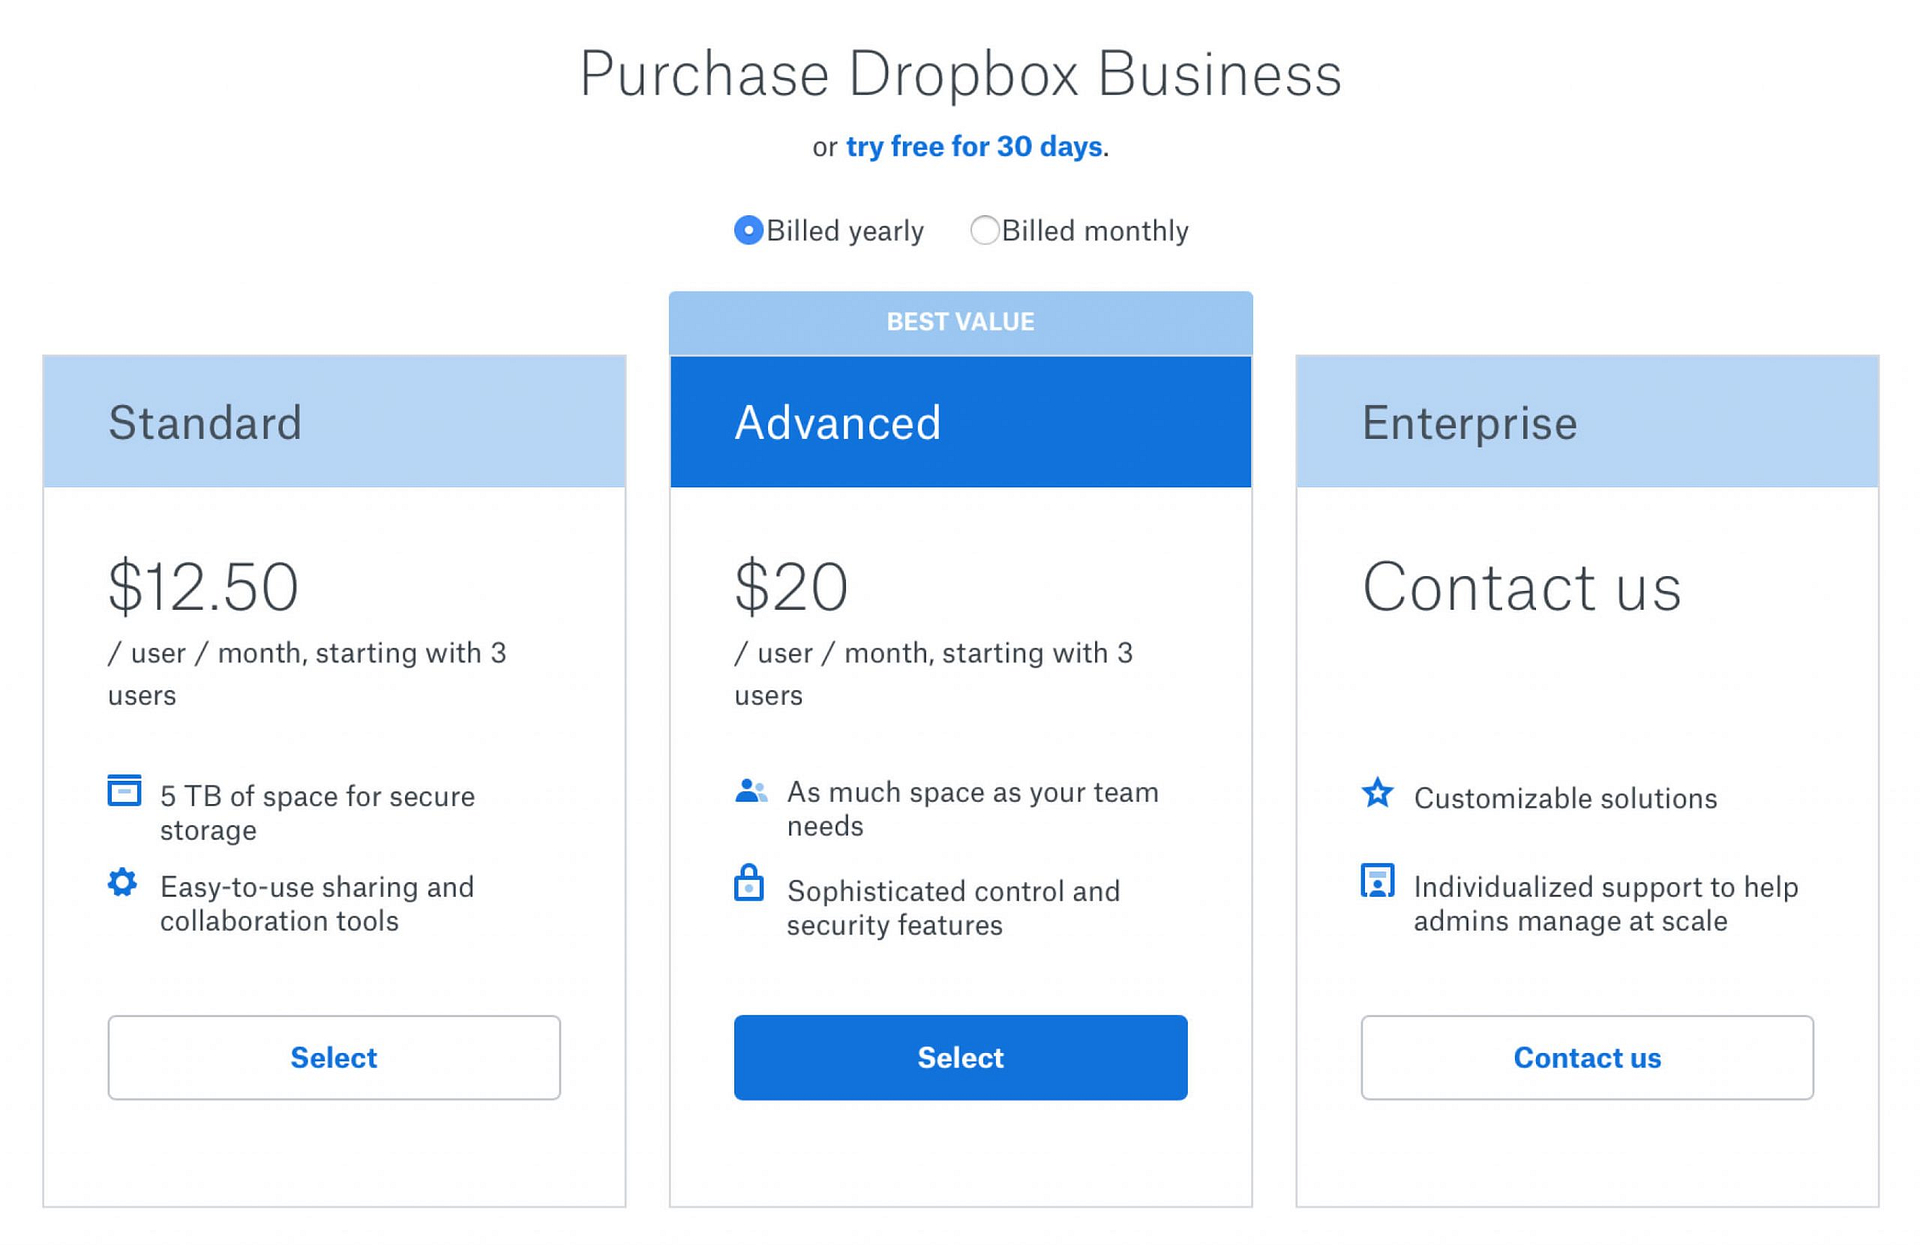Image resolution: width=1920 pixels, height=1245 pixels.
Task: Select the Billed monthly radio button
Action: point(984,230)
